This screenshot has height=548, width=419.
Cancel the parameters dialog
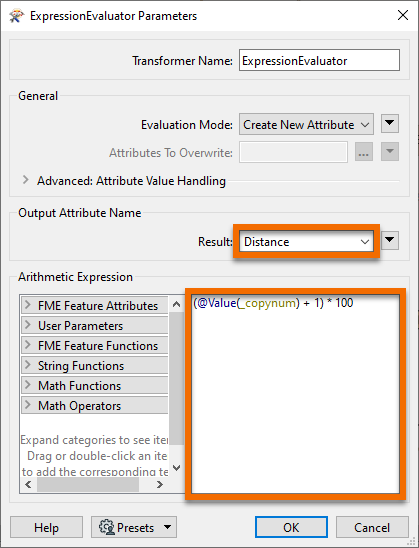[x=372, y=527]
